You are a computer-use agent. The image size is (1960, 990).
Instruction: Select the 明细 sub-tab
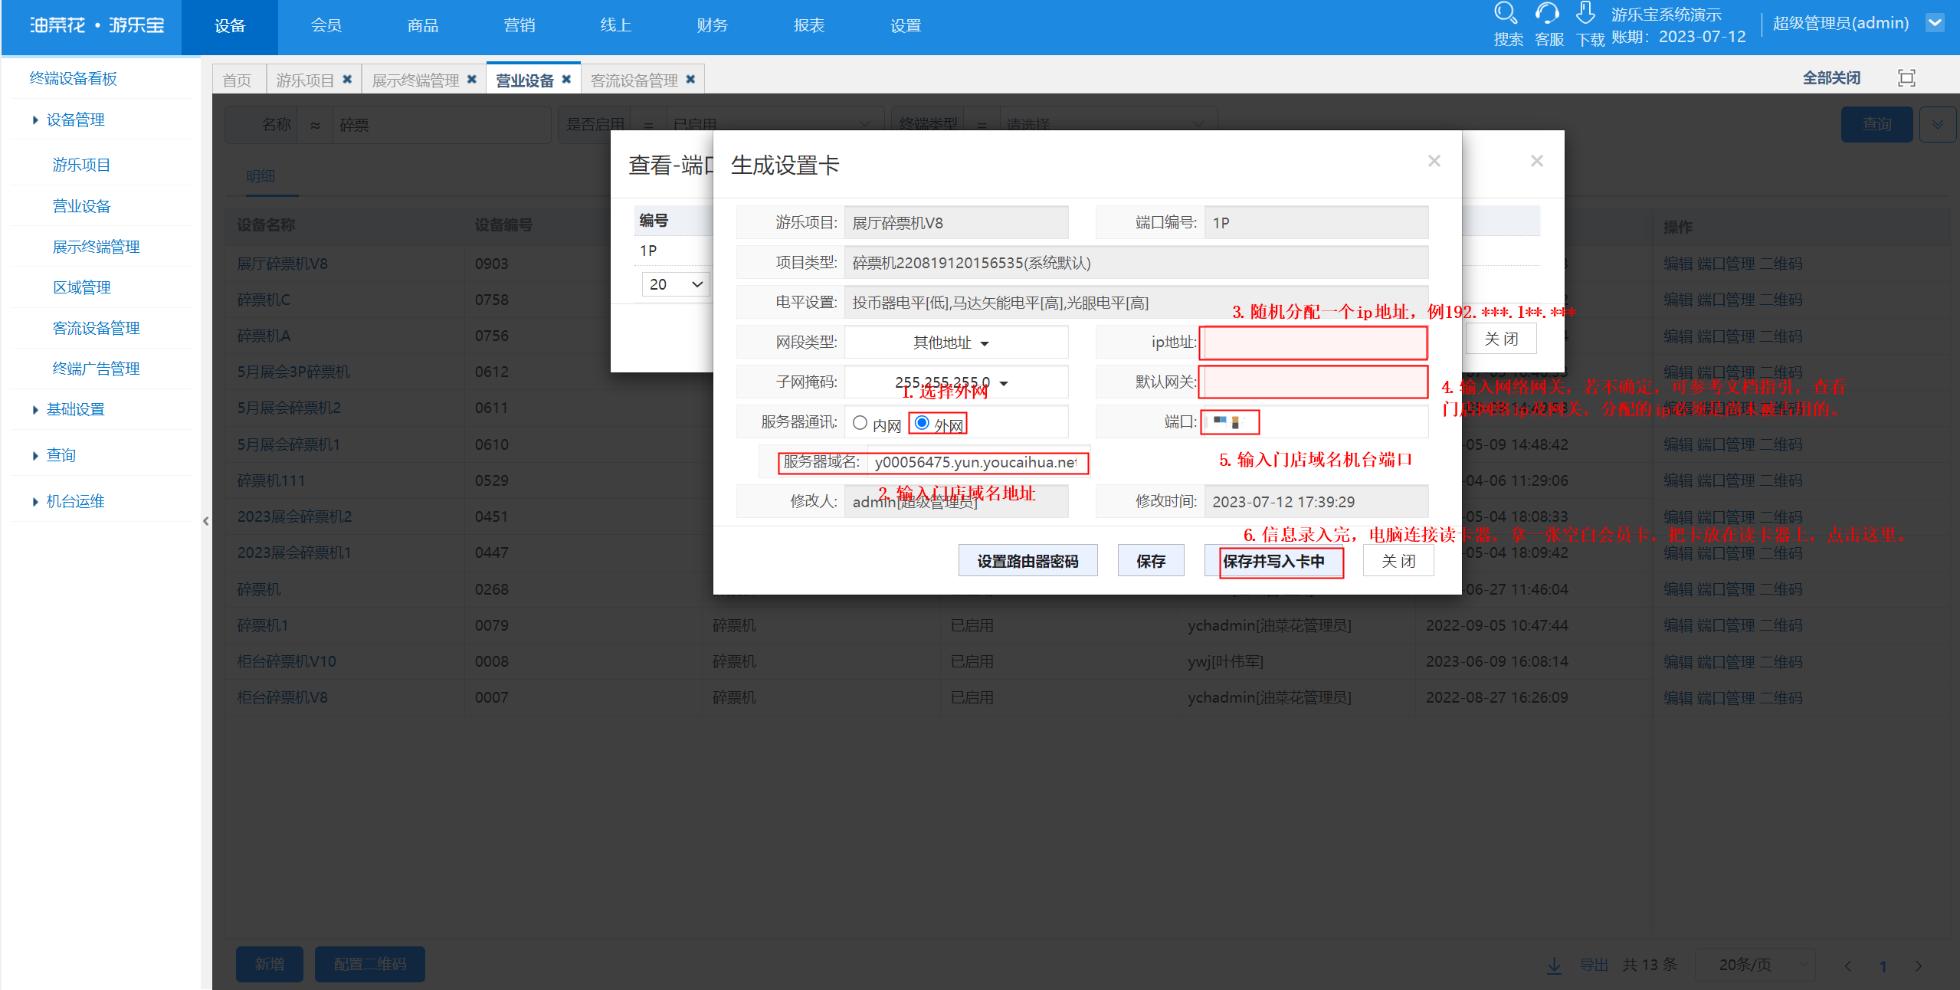(x=260, y=176)
